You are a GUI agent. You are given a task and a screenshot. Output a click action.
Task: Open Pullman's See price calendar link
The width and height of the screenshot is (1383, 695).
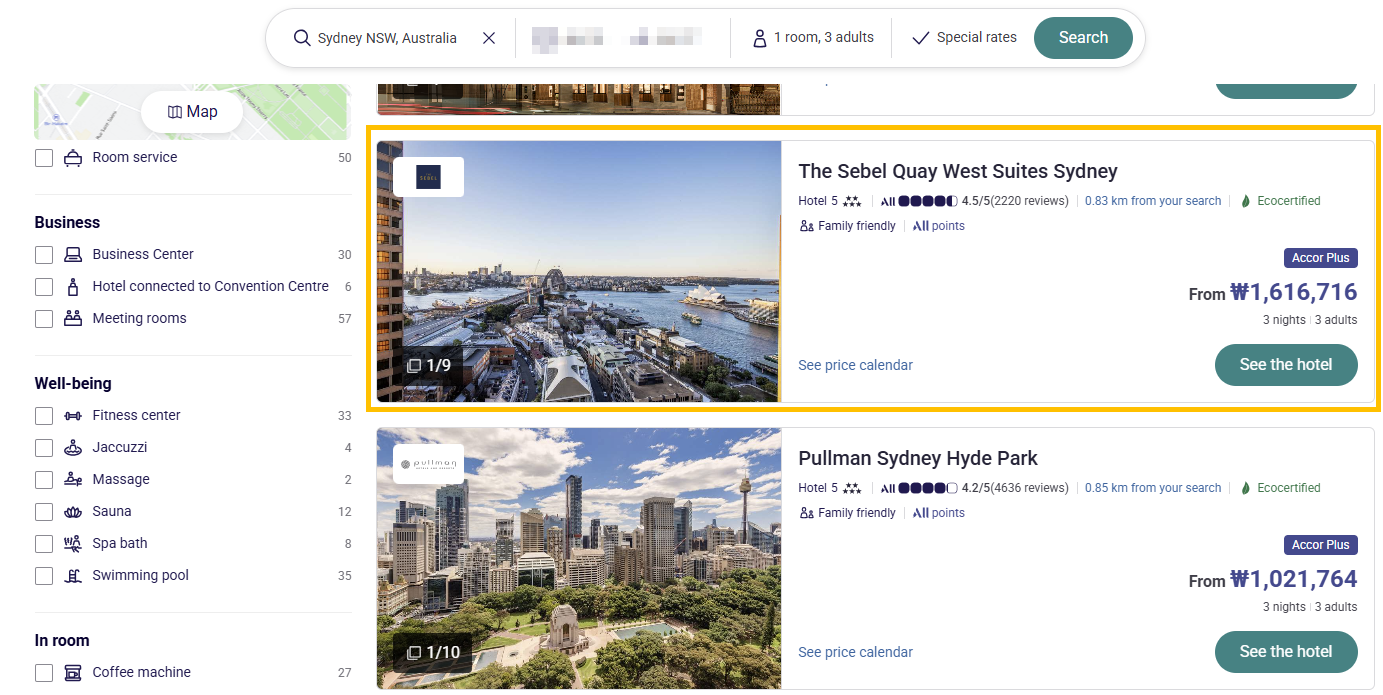pos(855,653)
